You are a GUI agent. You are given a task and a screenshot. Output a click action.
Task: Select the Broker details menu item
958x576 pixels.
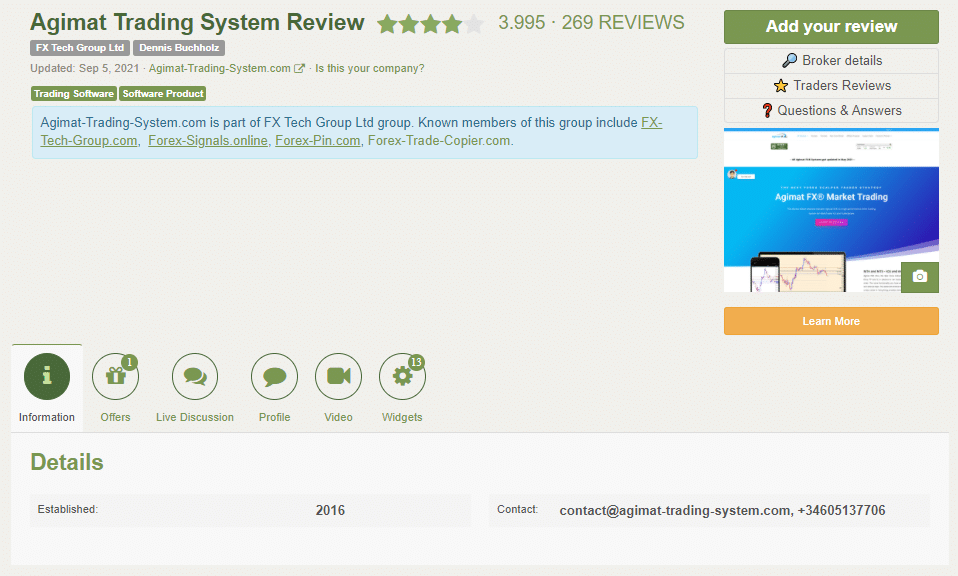pos(831,60)
